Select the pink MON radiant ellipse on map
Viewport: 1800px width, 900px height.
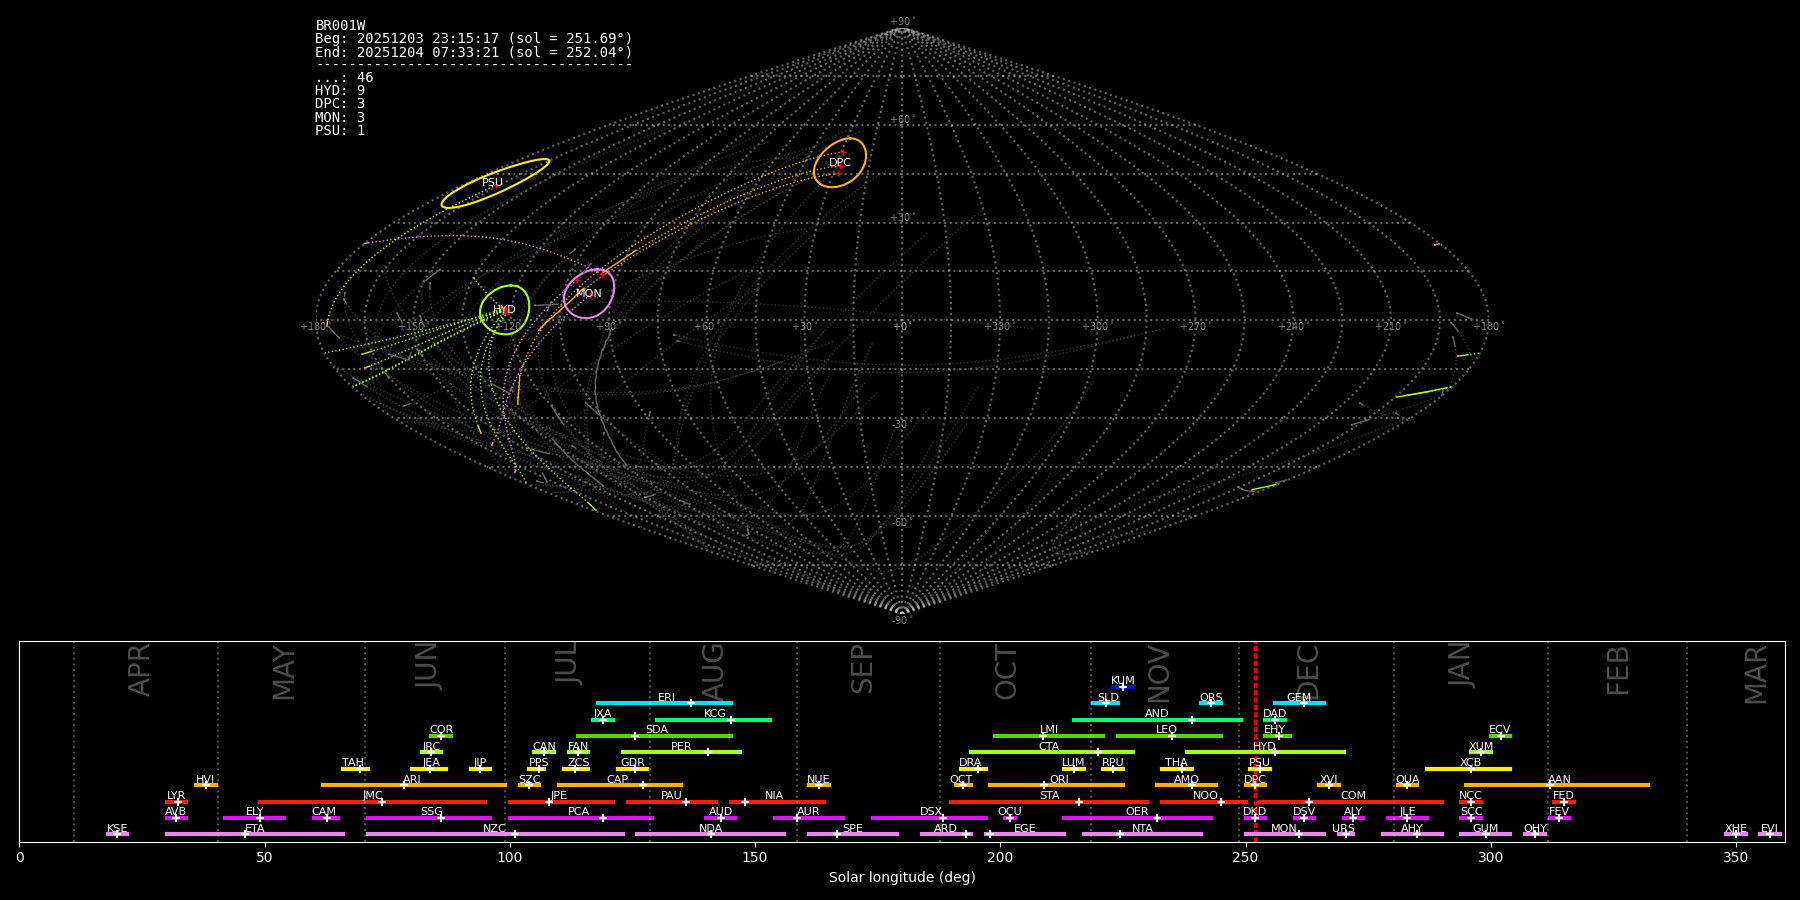589,293
